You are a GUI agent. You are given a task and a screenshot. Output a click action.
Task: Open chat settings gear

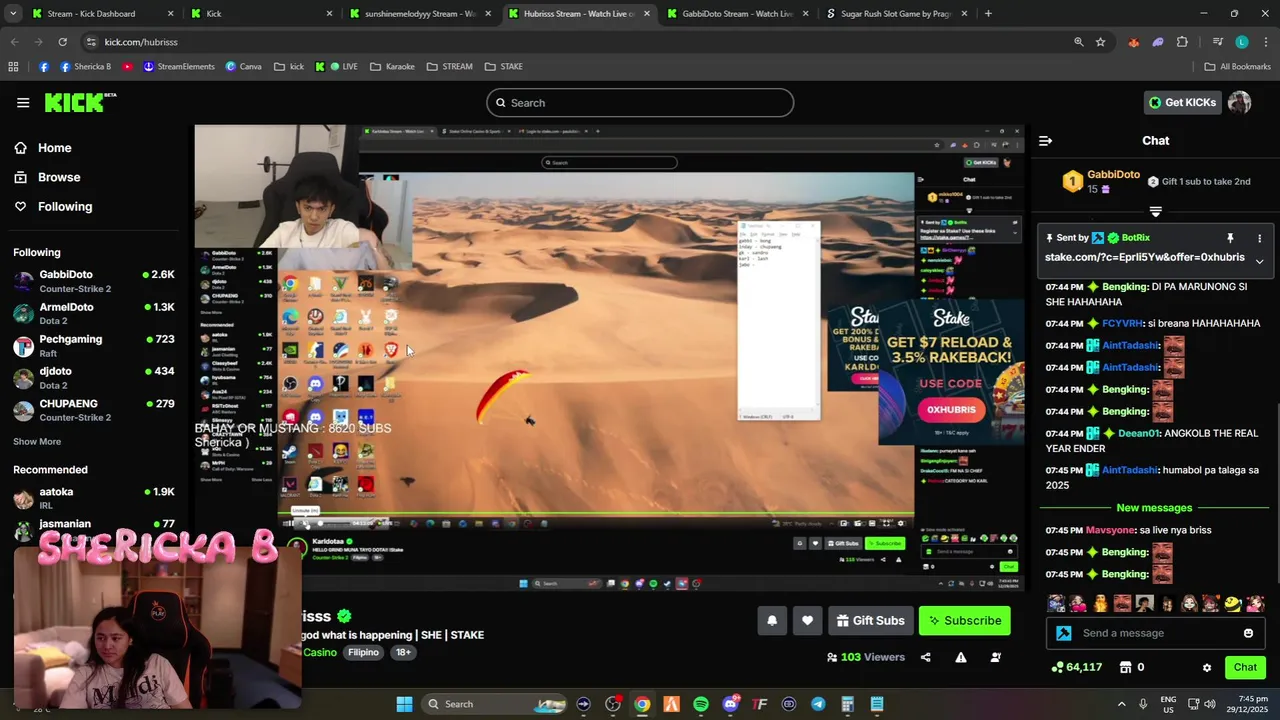tap(1207, 667)
